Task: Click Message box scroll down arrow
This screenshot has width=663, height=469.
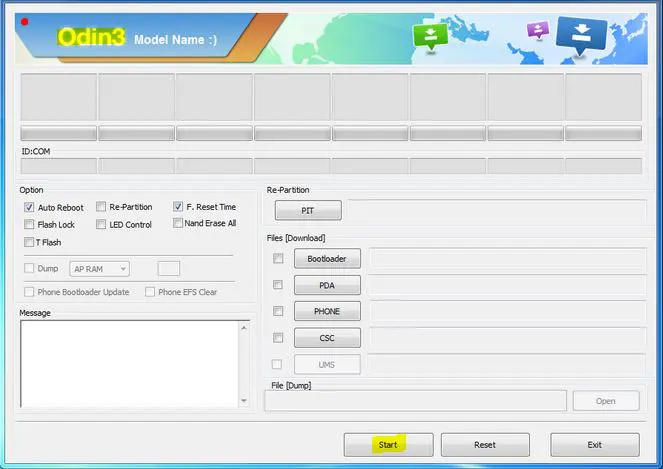Action: (x=244, y=400)
